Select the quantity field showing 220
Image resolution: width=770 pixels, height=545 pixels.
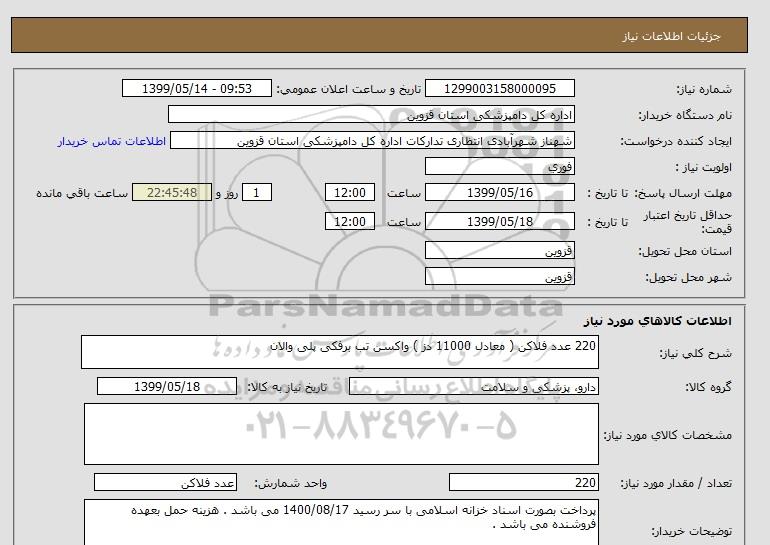523,483
